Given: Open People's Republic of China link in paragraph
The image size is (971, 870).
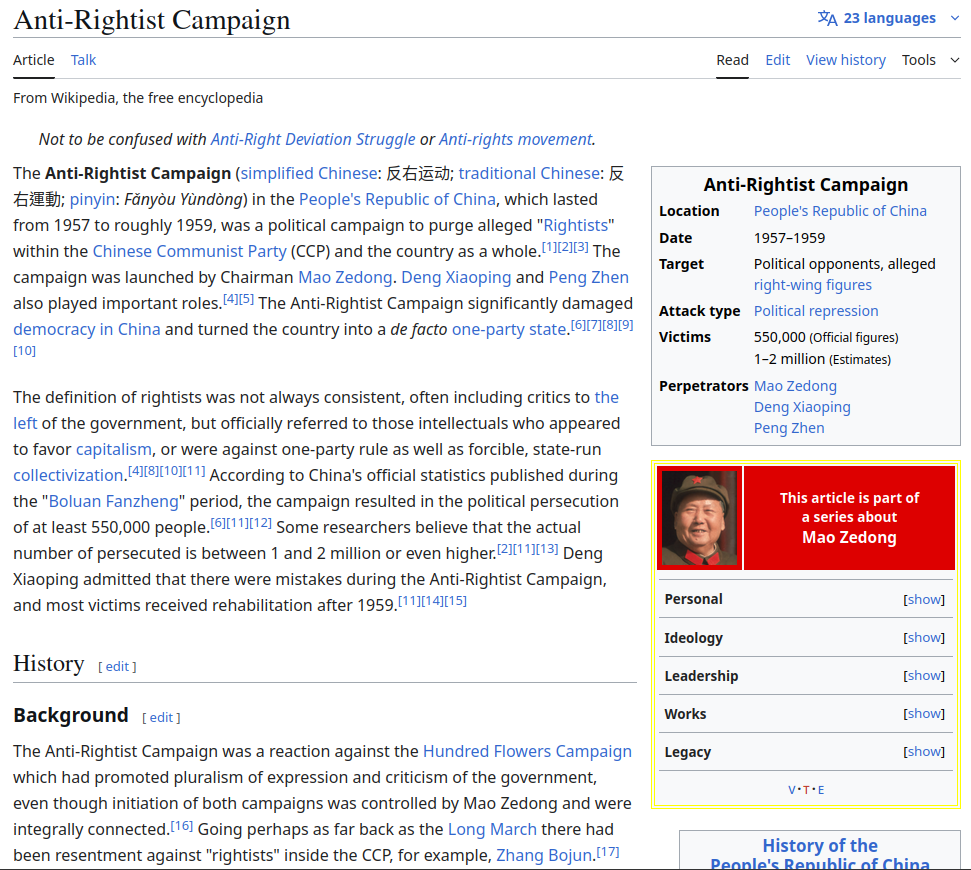Looking at the screenshot, I should pos(397,199).
